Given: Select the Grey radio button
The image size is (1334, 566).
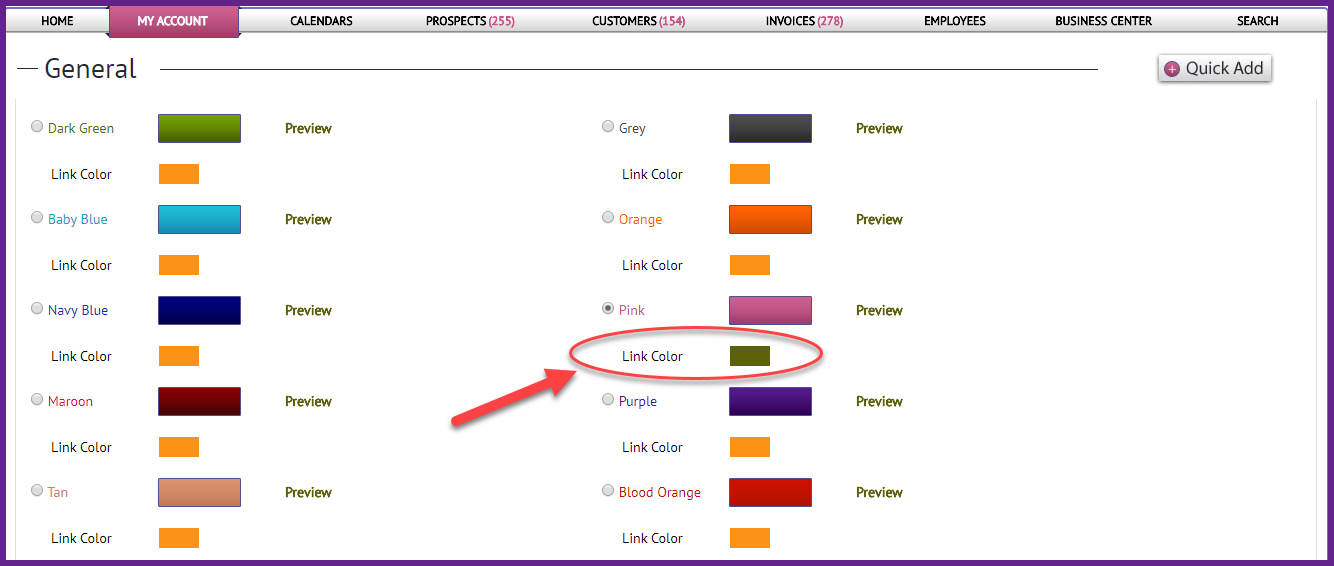Looking at the screenshot, I should [608, 127].
